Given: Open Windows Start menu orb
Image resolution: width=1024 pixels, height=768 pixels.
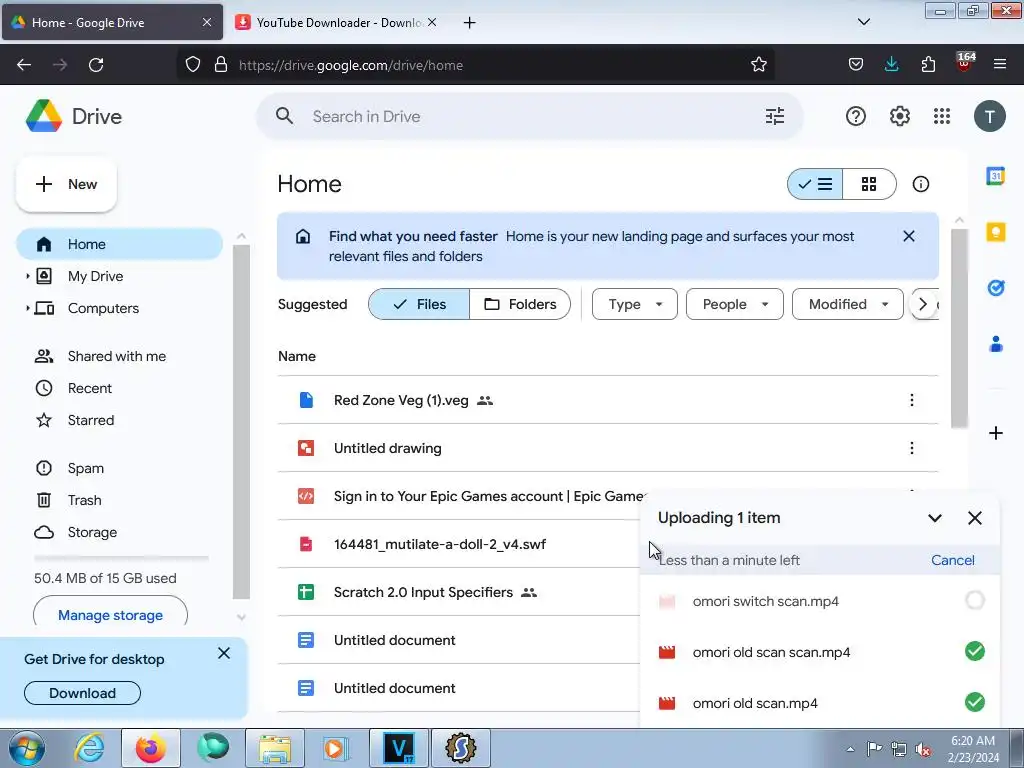Looking at the screenshot, I should tap(26, 748).
